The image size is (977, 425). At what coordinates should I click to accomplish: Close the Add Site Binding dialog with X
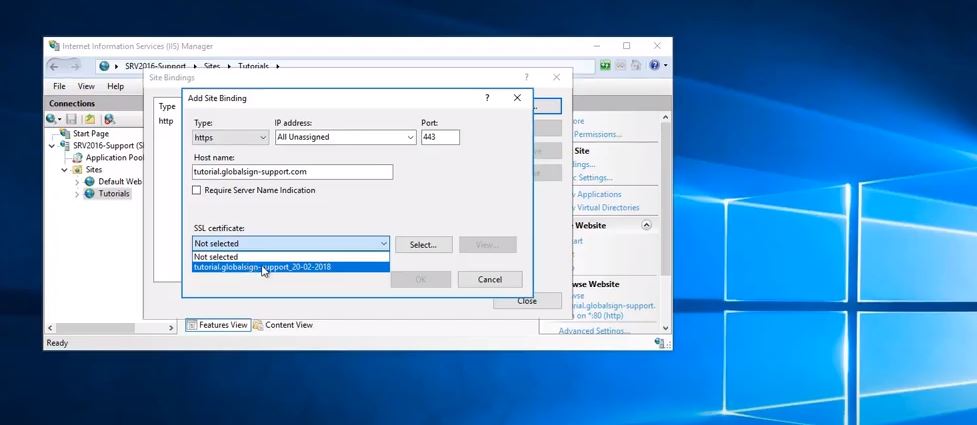tap(517, 98)
